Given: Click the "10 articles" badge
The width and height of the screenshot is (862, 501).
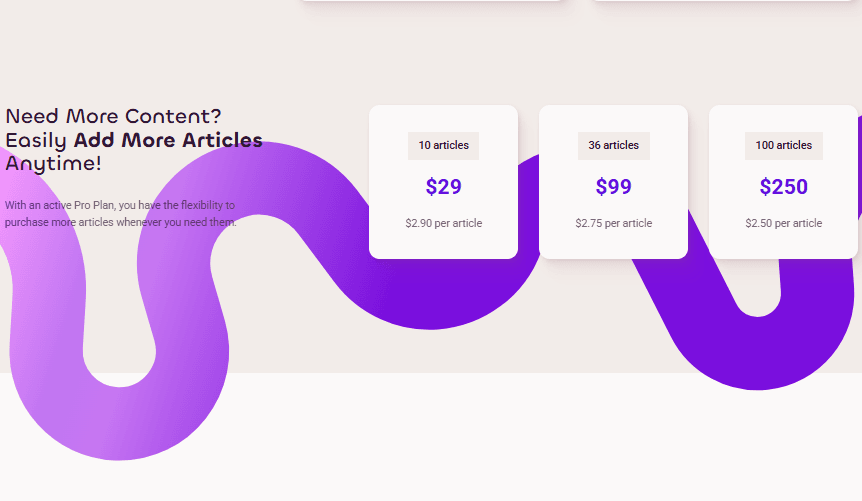Looking at the screenshot, I should coord(443,145).
